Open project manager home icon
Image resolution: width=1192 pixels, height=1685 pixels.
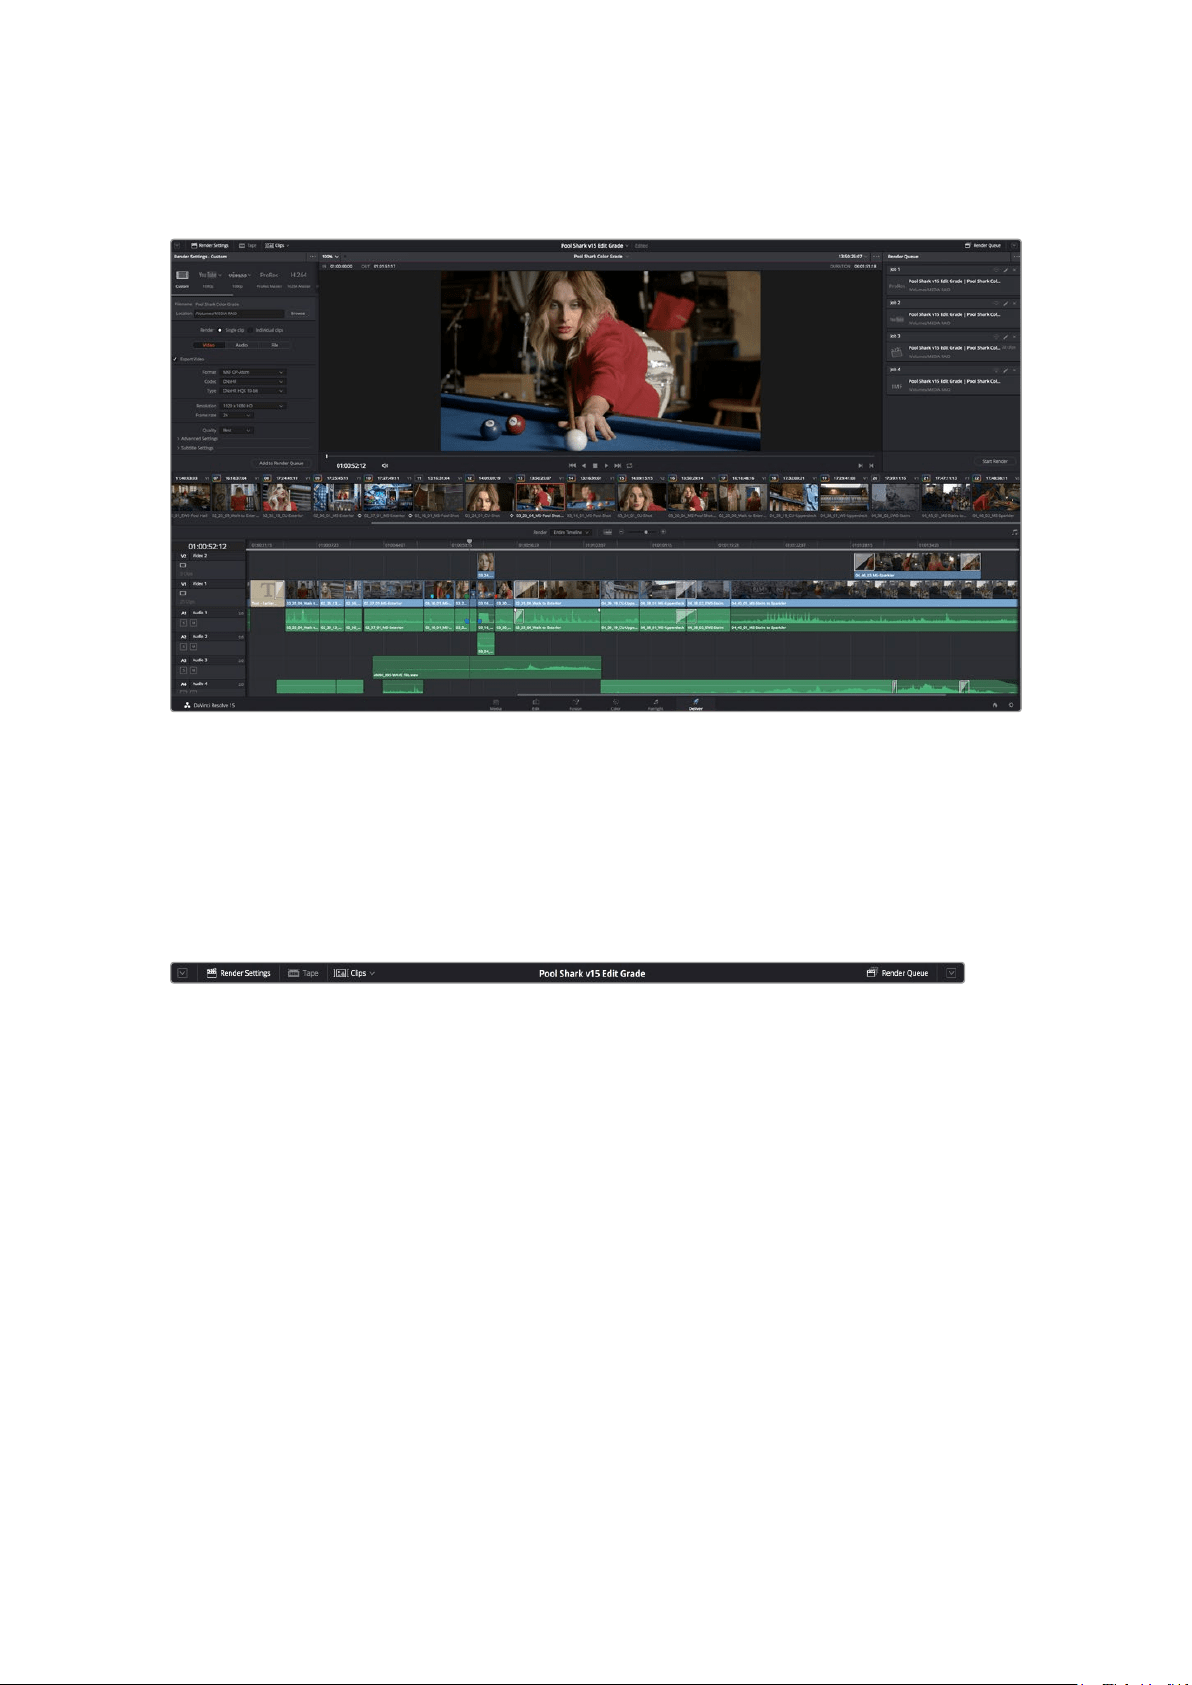coord(995,704)
